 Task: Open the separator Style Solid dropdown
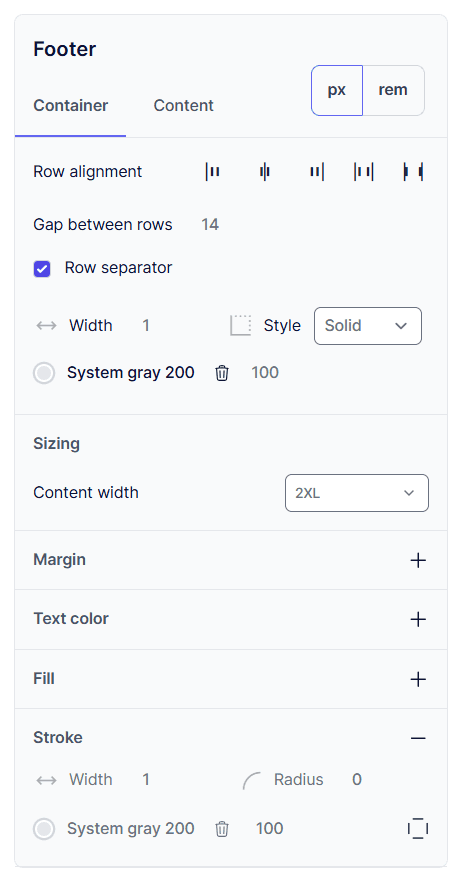point(368,326)
